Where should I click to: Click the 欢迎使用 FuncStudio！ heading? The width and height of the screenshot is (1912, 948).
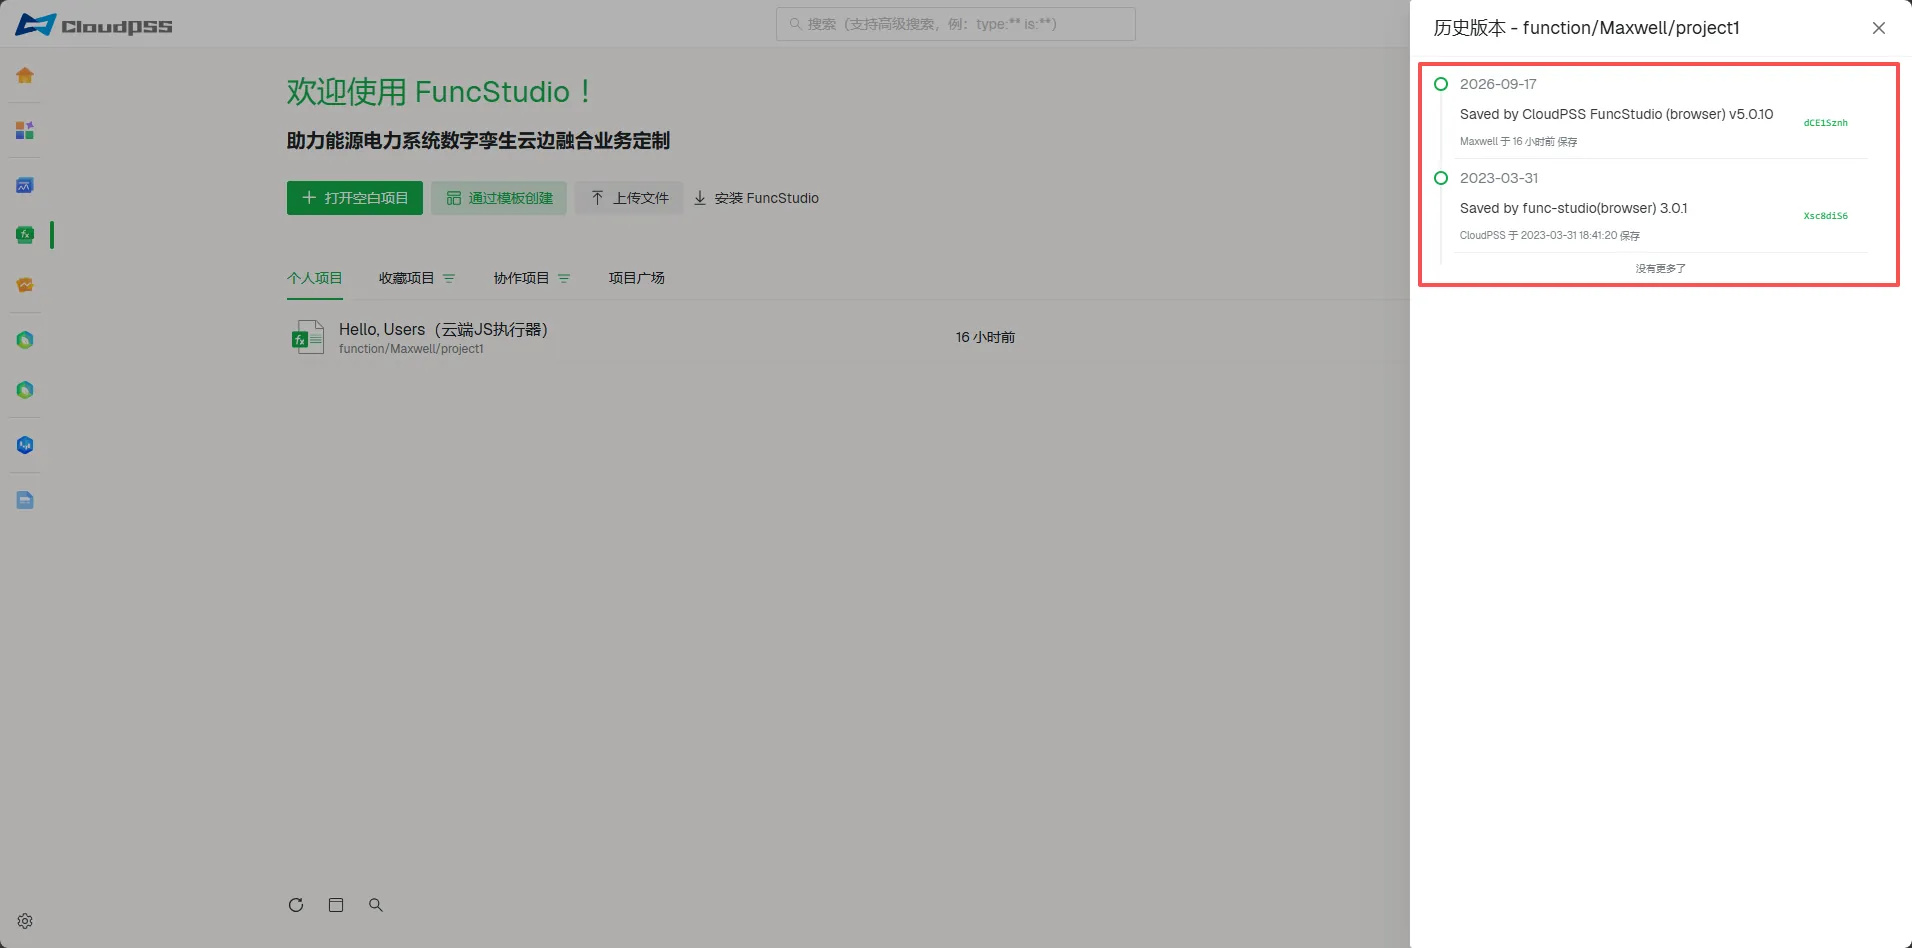pyautogui.click(x=439, y=92)
